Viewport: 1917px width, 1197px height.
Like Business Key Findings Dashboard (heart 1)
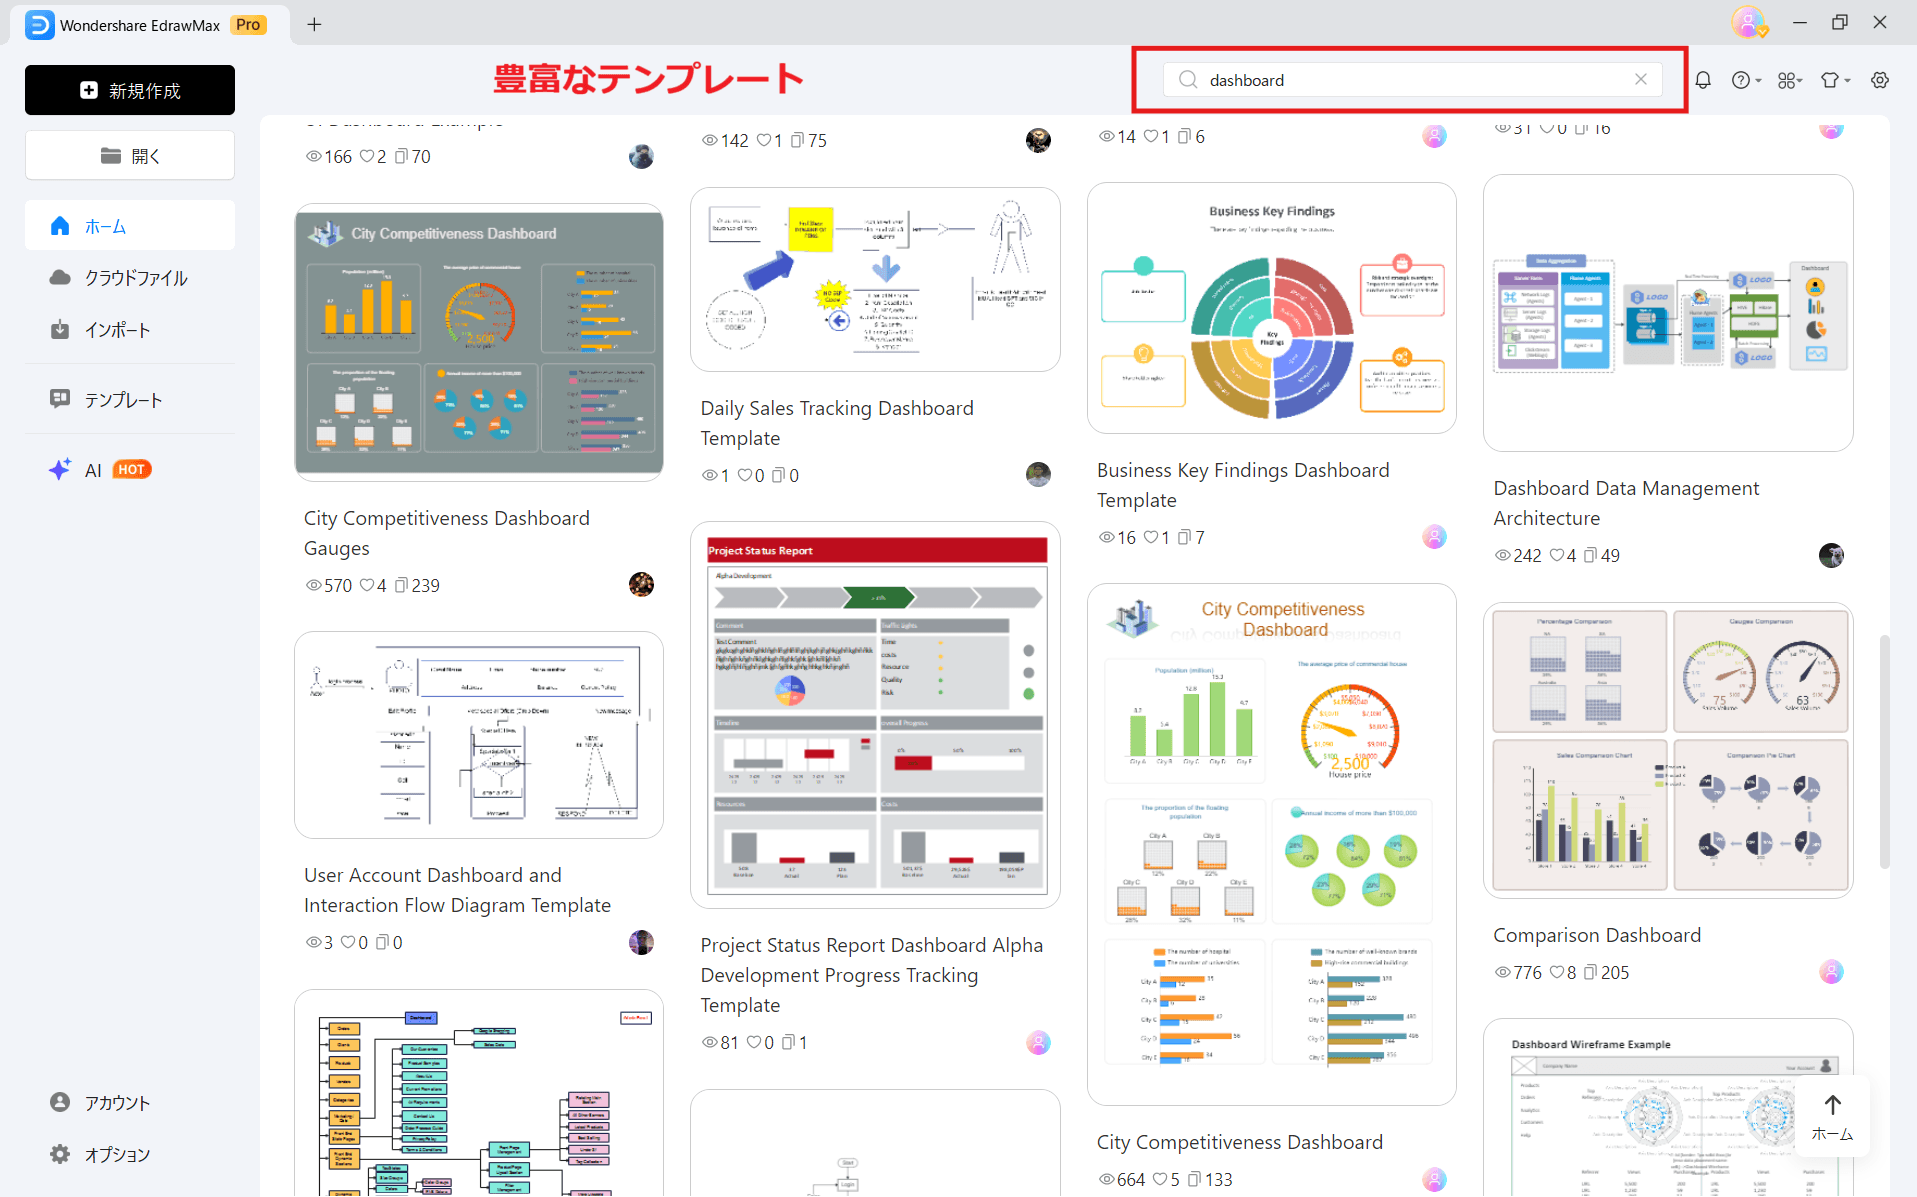[x=1151, y=537]
